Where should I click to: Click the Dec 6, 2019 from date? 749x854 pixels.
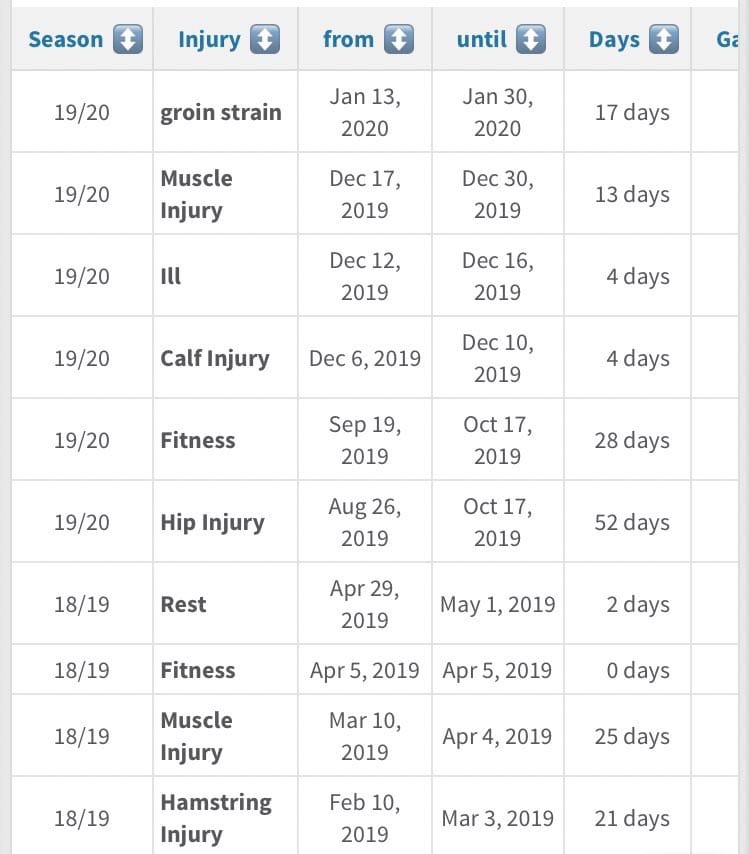click(x=365, y=358)
